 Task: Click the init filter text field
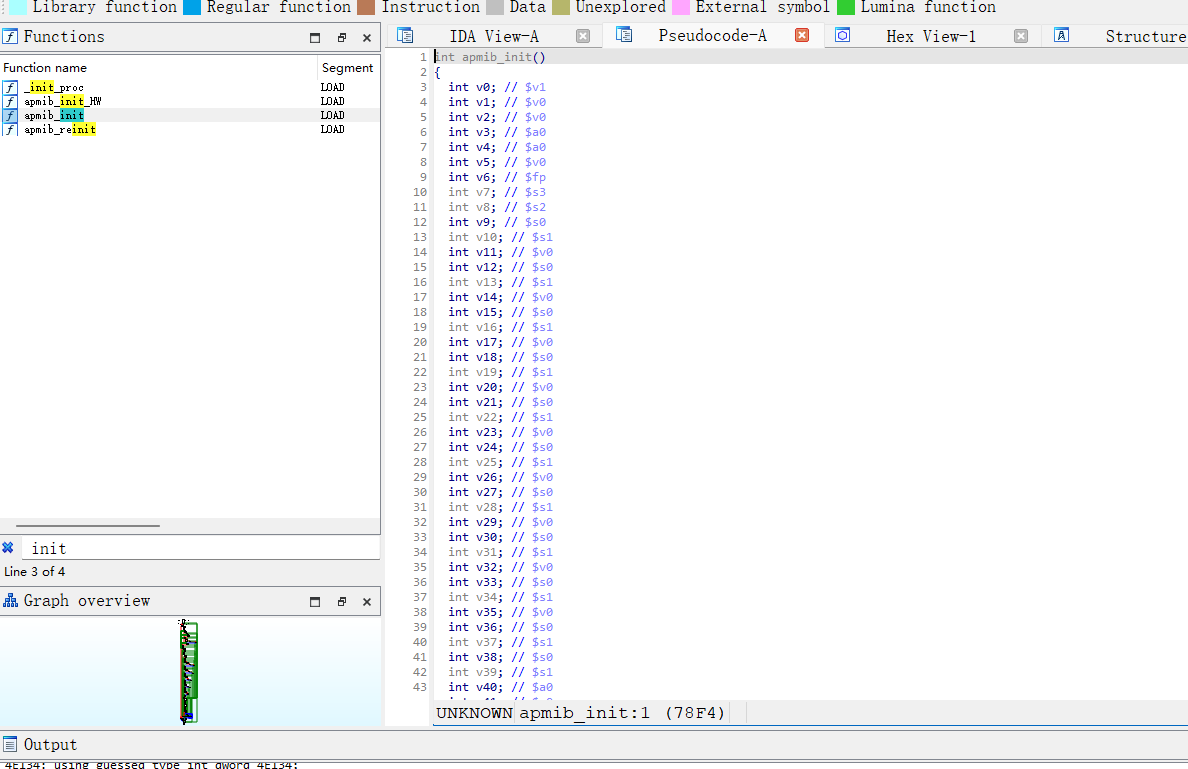(200, 548)
